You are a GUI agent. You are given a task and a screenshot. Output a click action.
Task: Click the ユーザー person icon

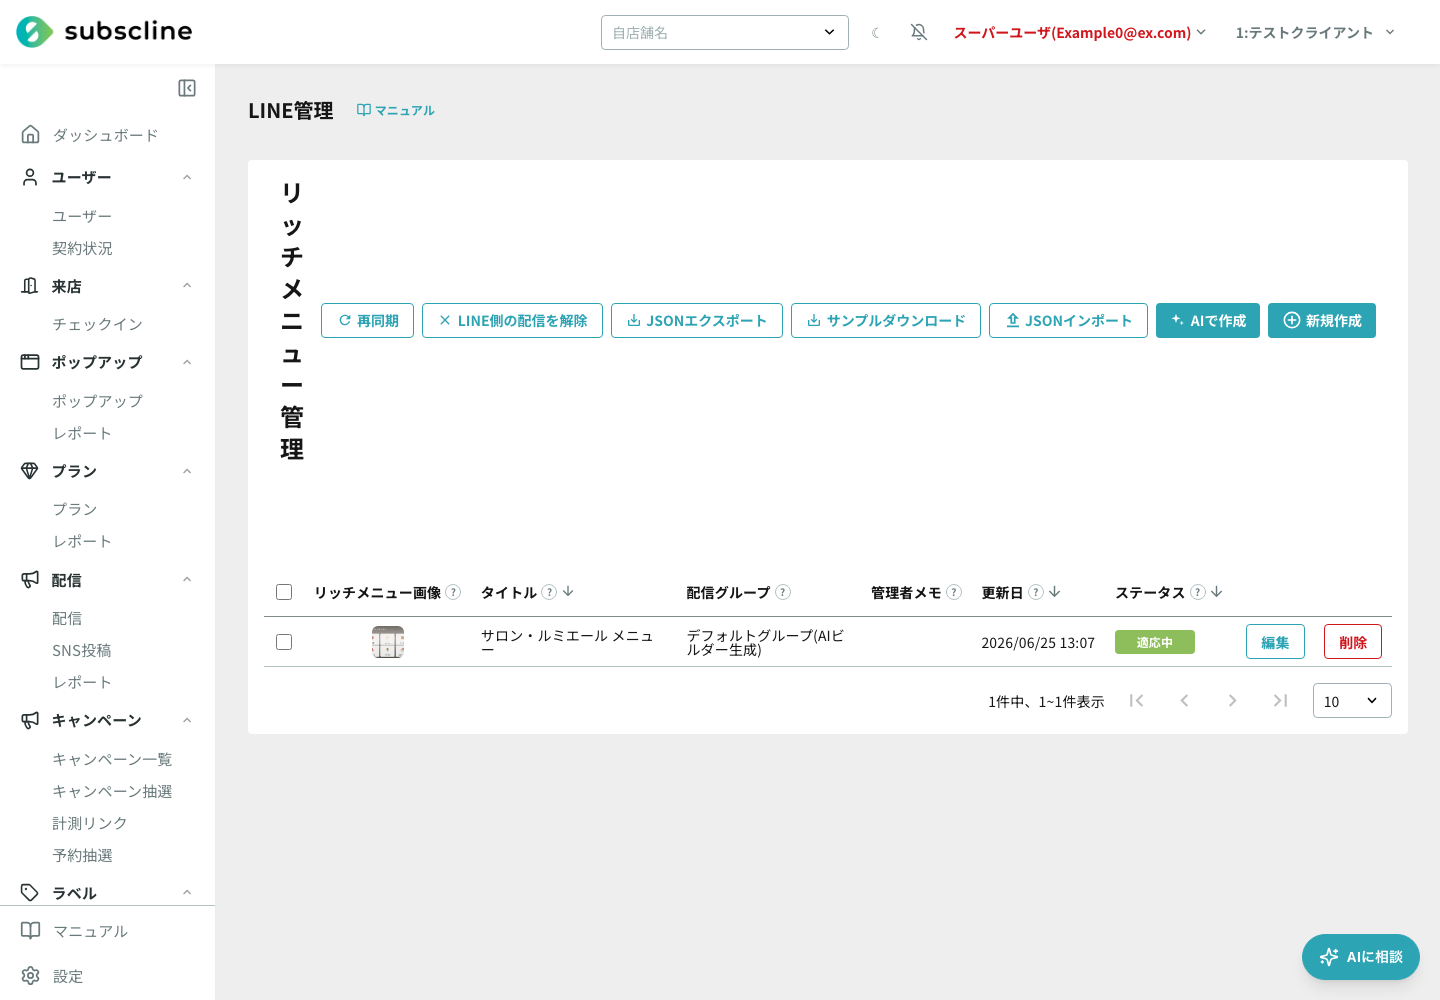click(x=30, y=177)
